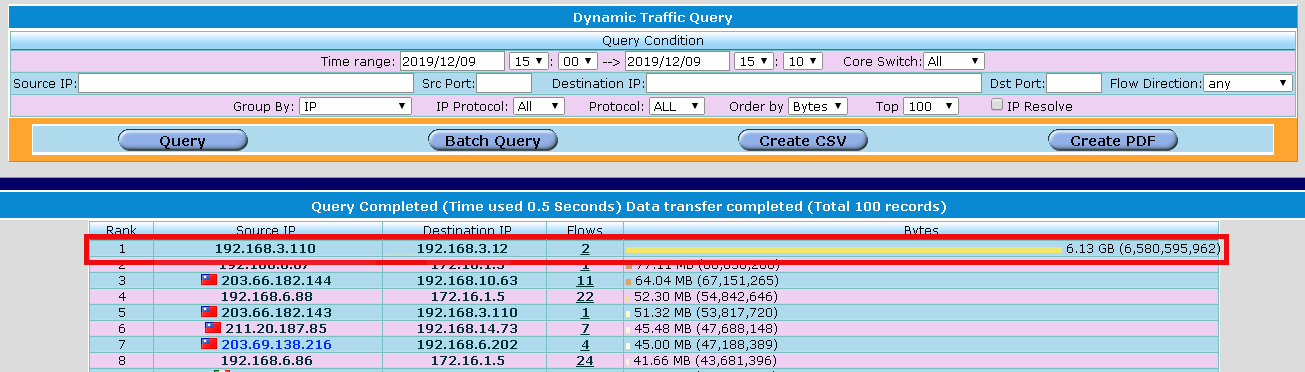Open the start hour dropdown showing 15
The height and width of the screenshot is (372, 1305).
point(529,61)
